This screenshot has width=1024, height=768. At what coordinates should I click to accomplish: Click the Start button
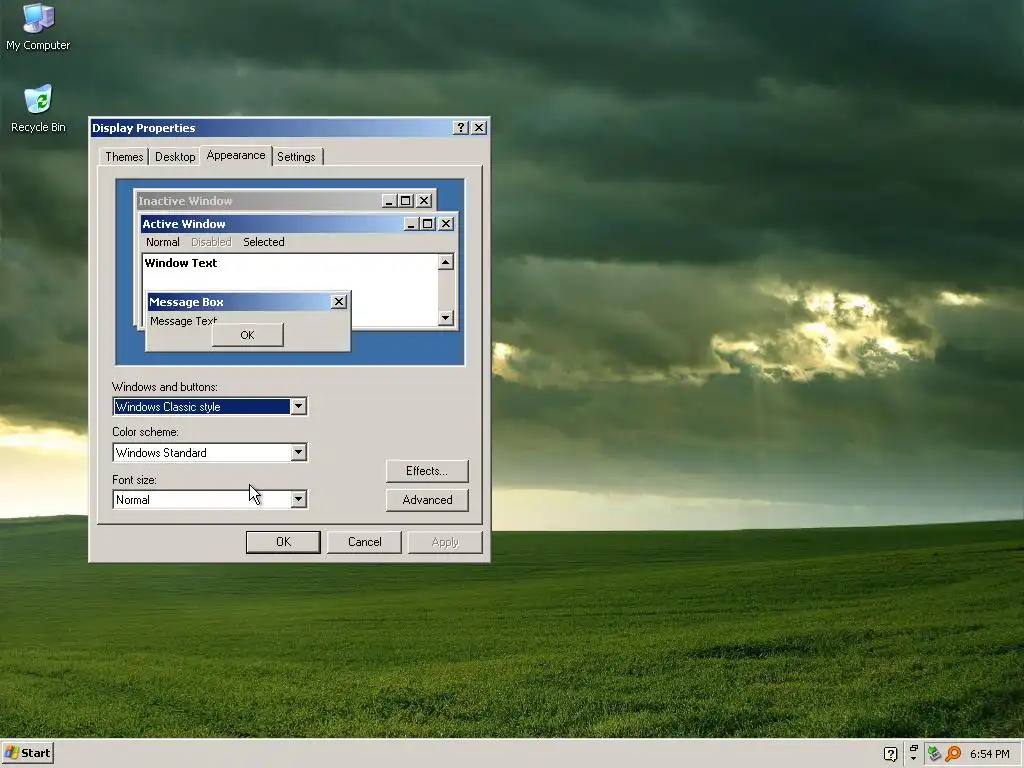[x=27, y=753]
